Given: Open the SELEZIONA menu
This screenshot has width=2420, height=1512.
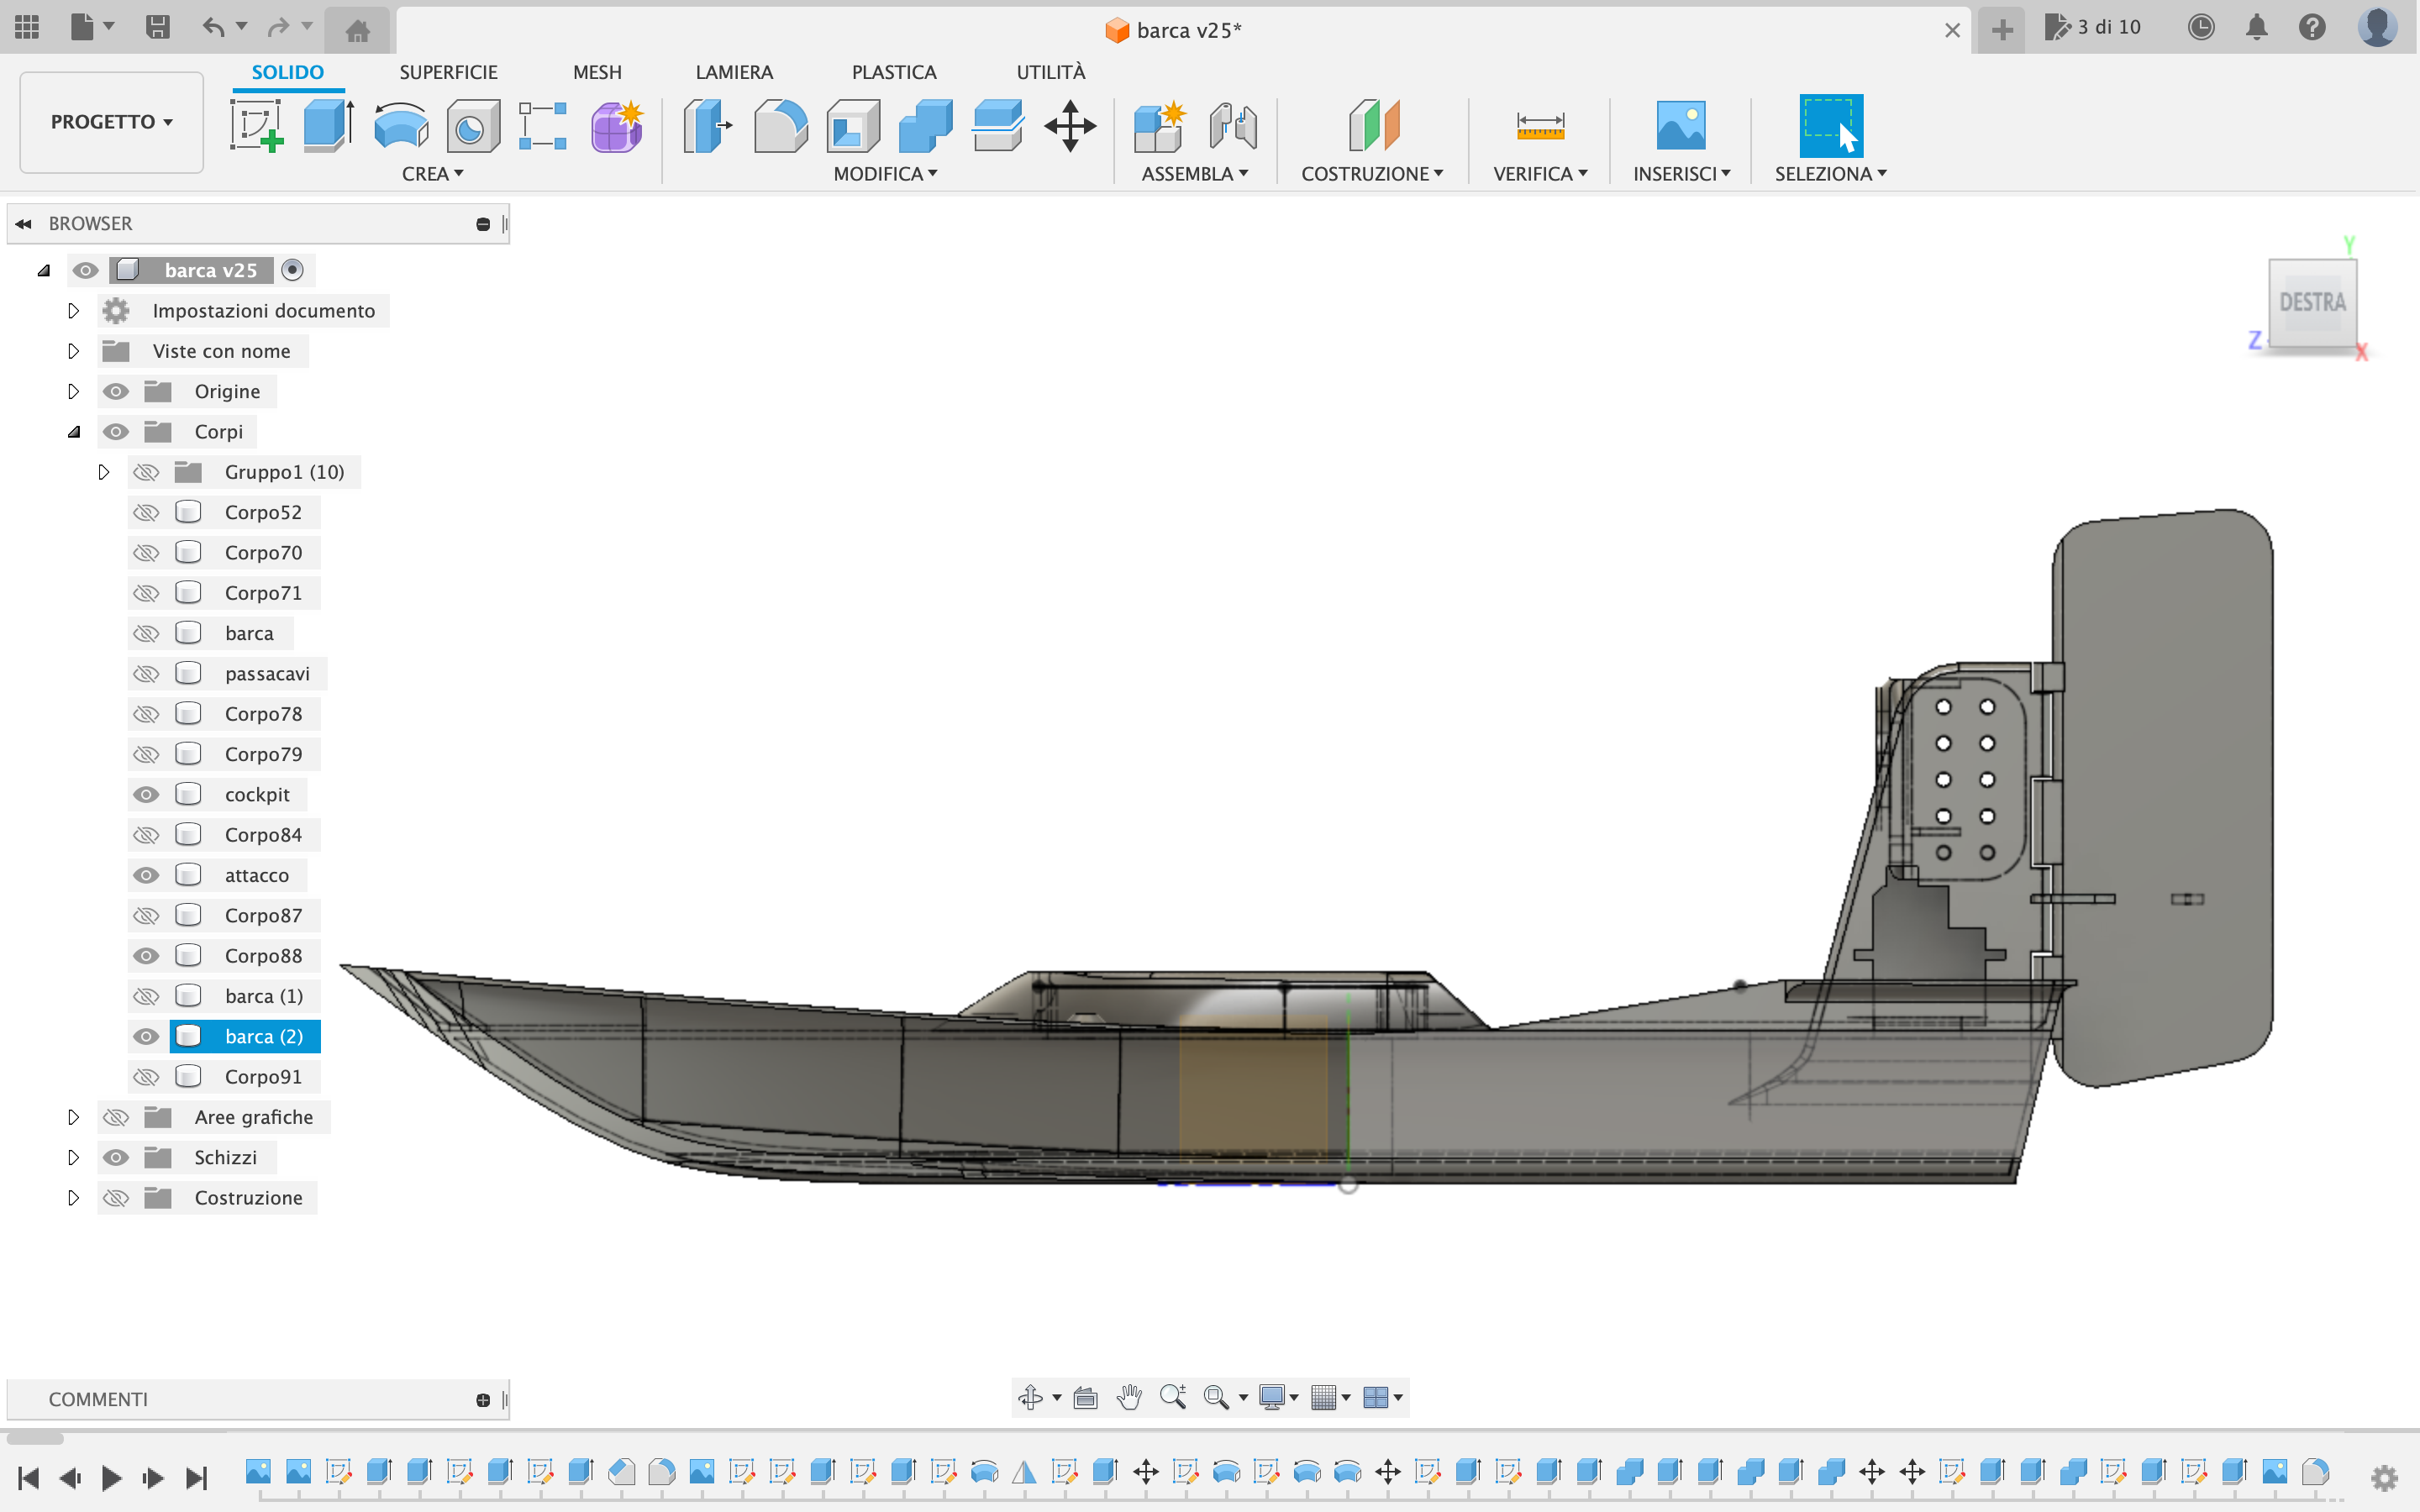Looking at the screenshot, I should (1831, 174).
